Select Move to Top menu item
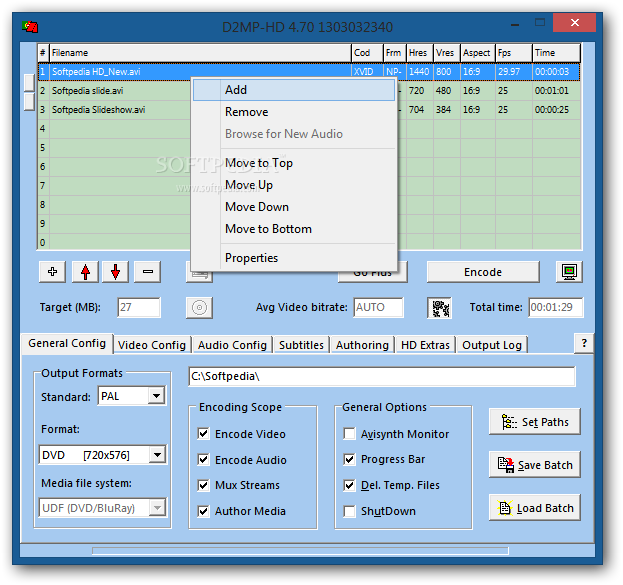Viewport: 623px width, 585px height. (294, 163)
